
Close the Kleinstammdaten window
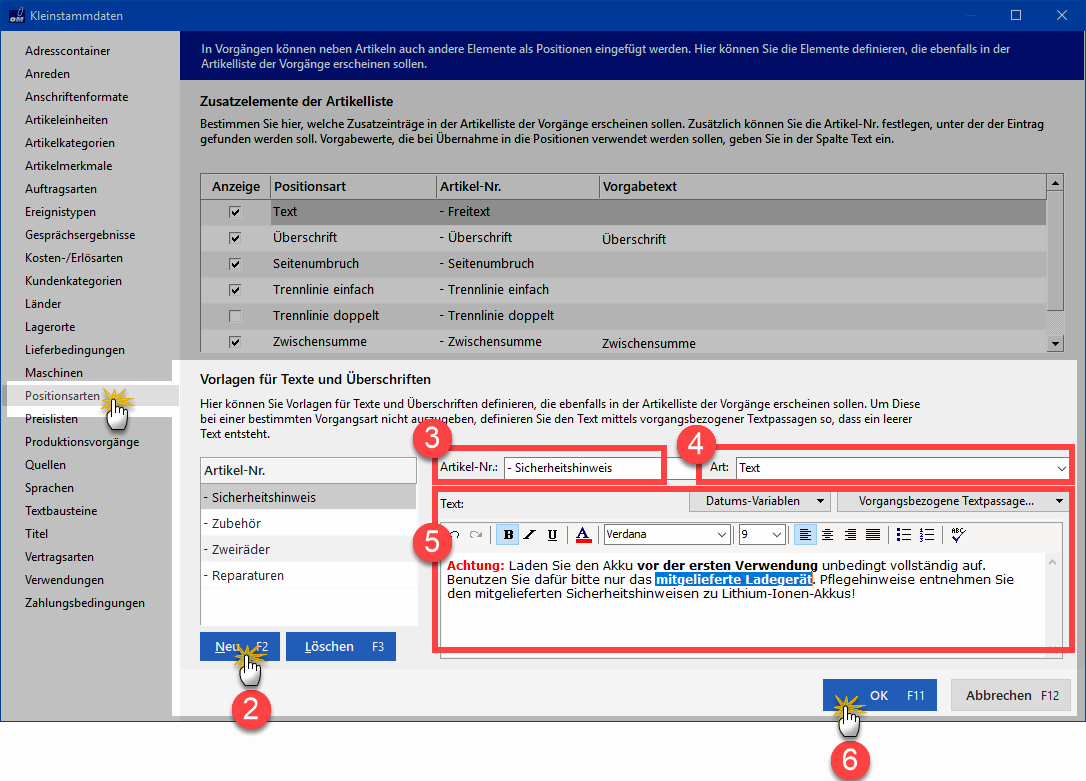(x=1062, y=15)
